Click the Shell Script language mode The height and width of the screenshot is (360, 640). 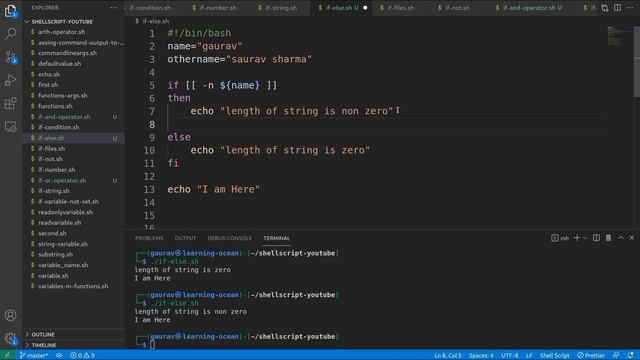coord(554,355)
